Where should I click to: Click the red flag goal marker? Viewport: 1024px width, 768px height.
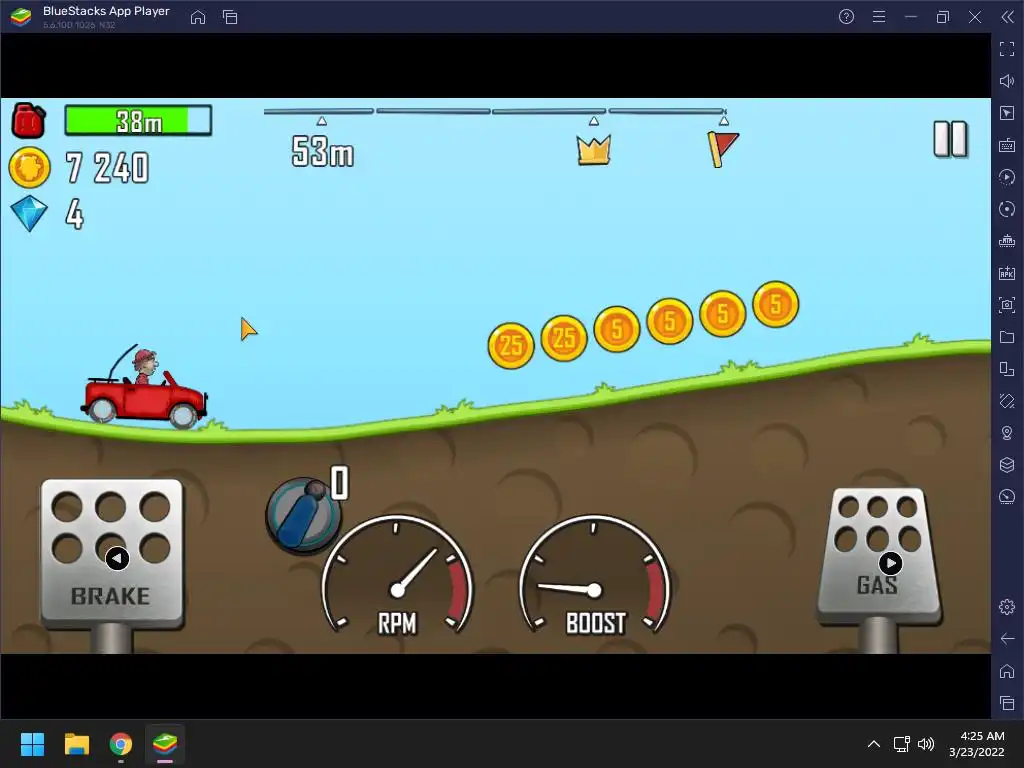[x=722, y=149]
